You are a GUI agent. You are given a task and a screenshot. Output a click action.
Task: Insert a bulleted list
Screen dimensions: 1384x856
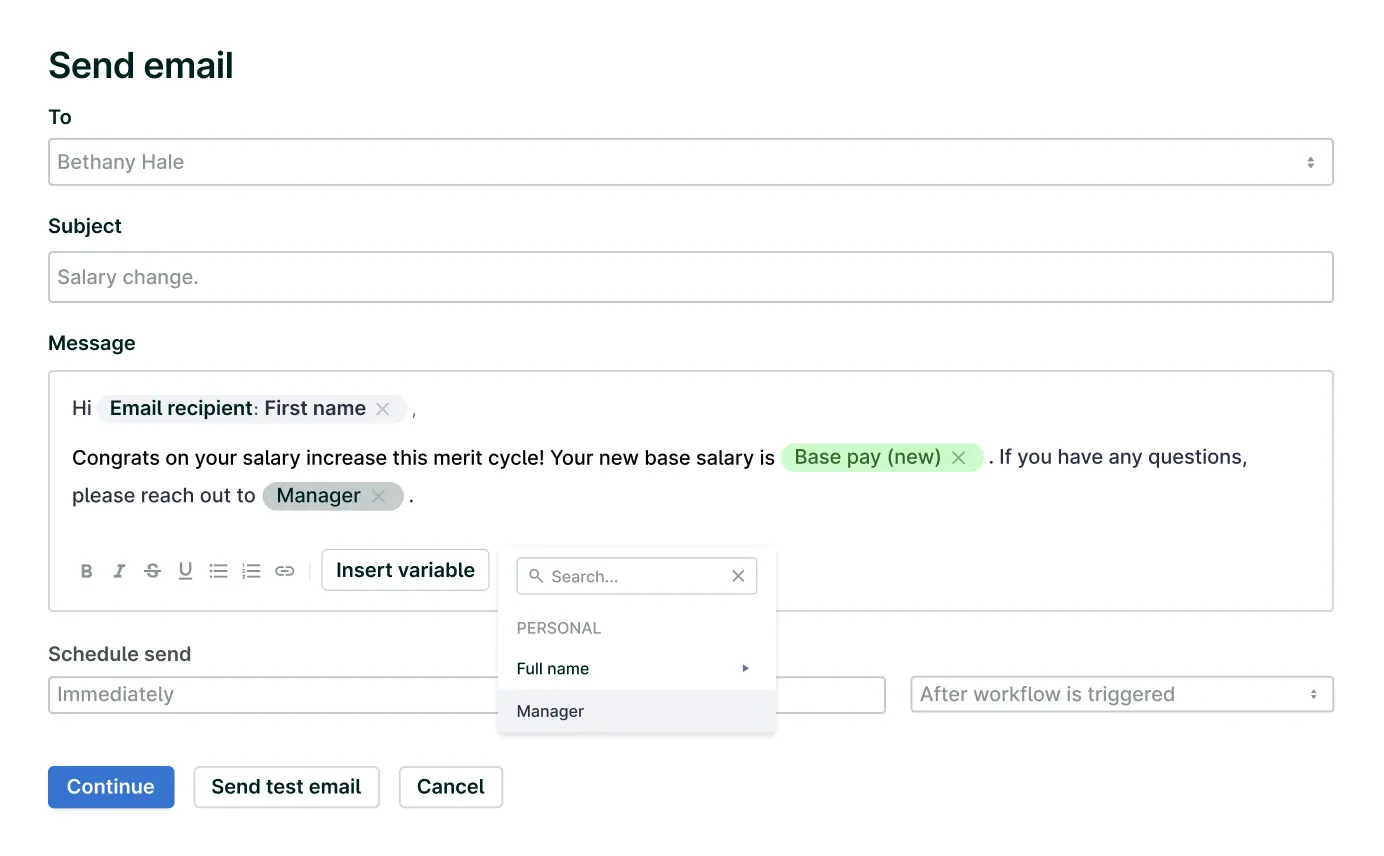tap(218, 571)
